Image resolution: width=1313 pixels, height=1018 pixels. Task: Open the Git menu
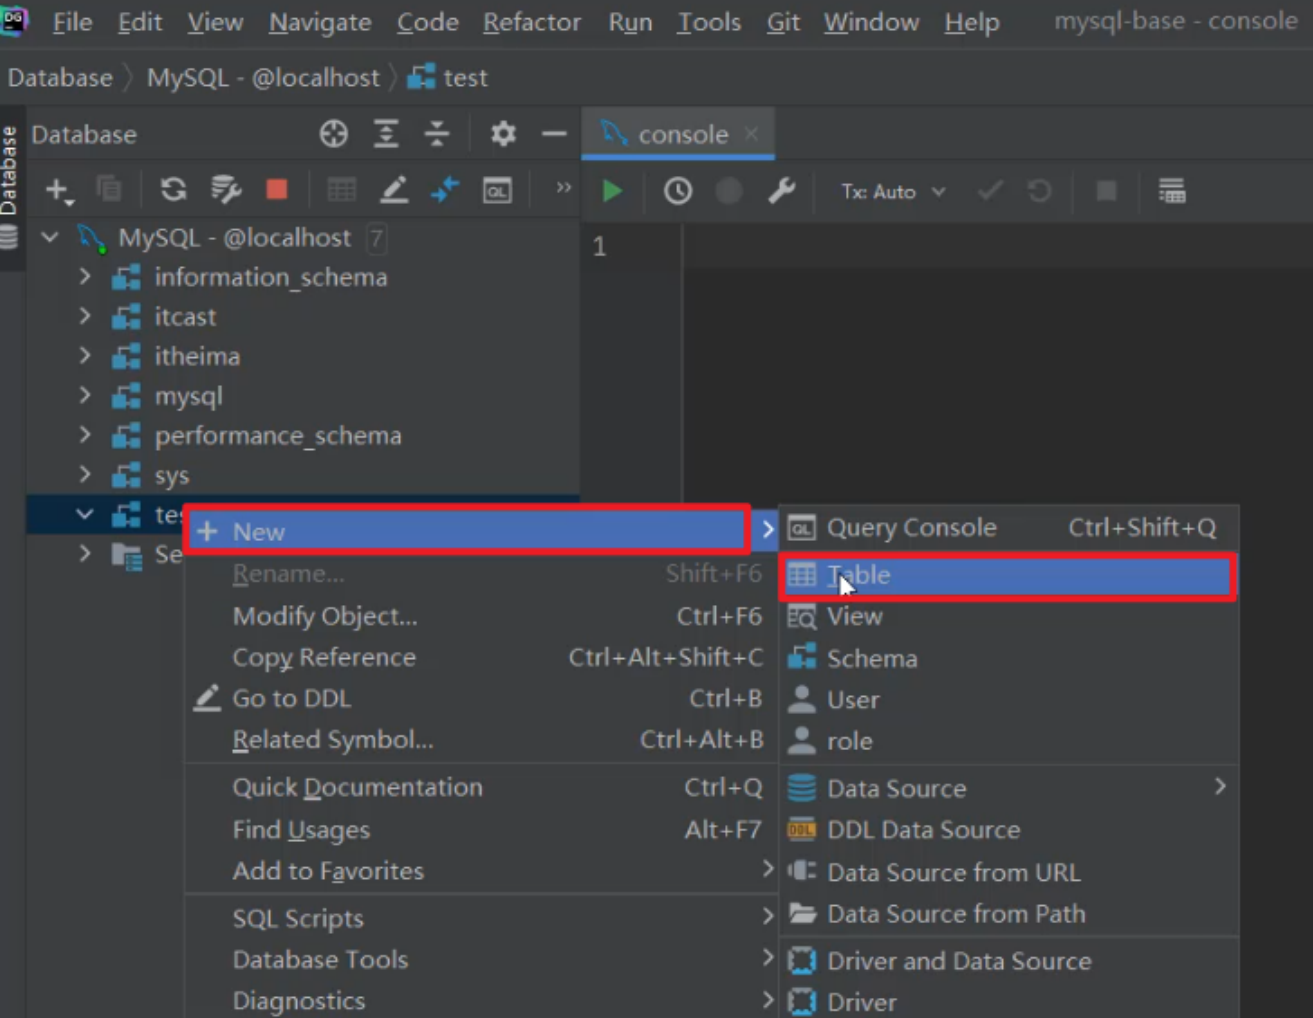(783, 21)
